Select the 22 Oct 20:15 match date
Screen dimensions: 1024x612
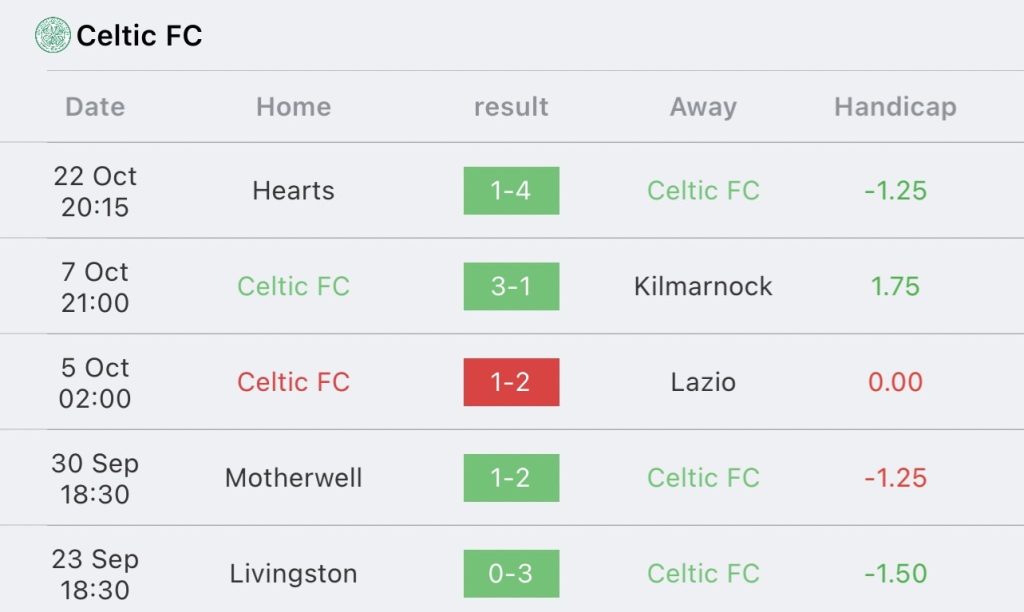tap(95, 191)
